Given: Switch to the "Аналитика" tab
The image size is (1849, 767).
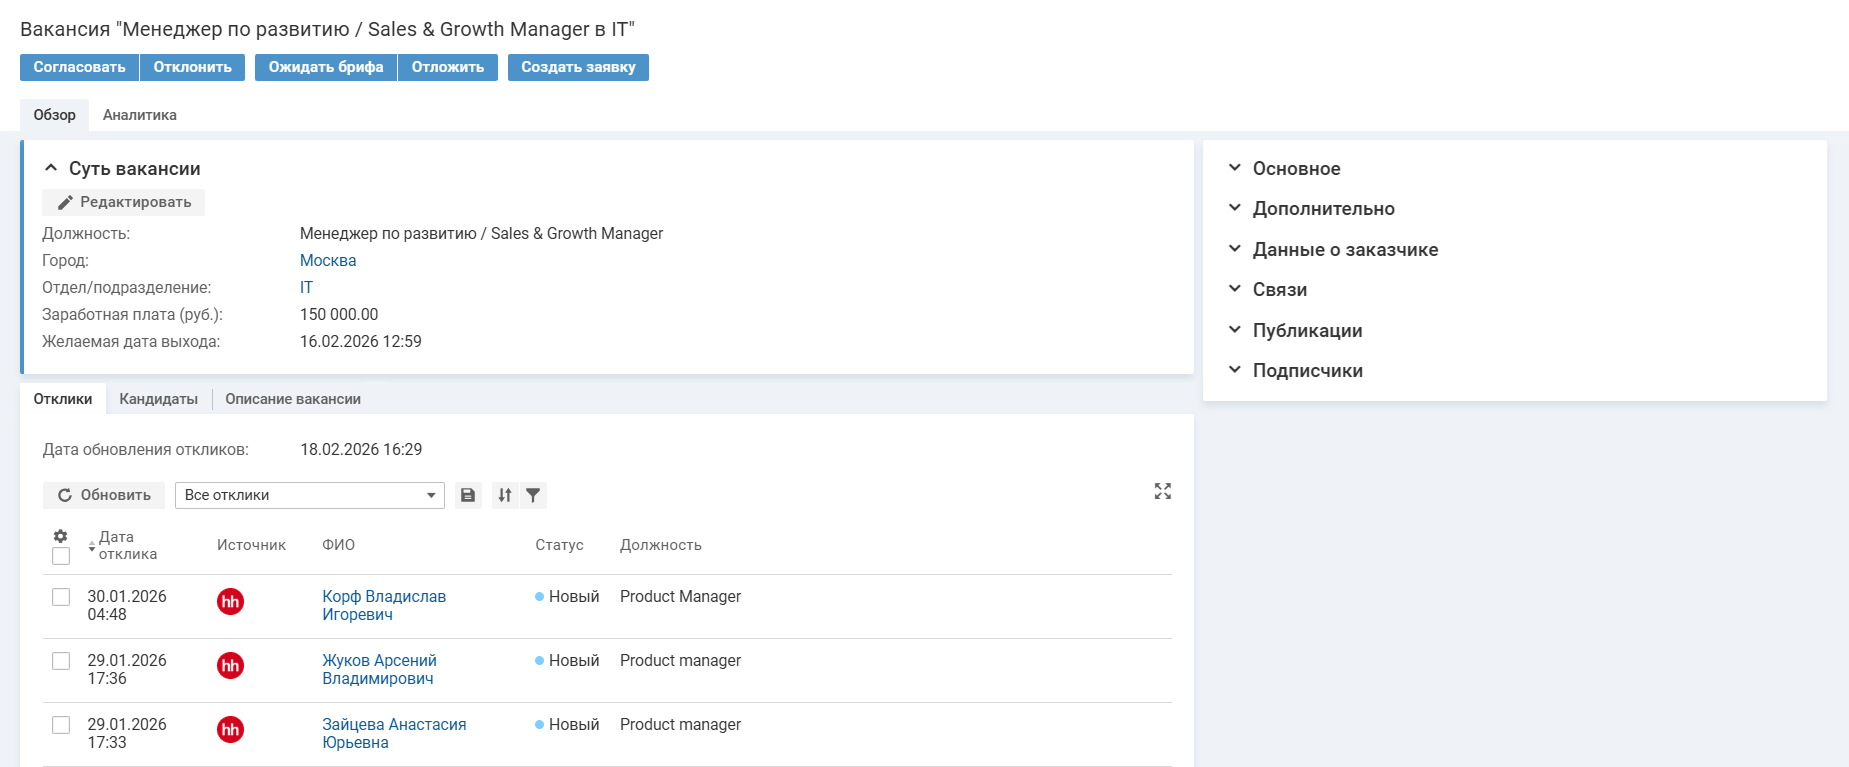Looking at the screenshot, I should tap(139, 115).
